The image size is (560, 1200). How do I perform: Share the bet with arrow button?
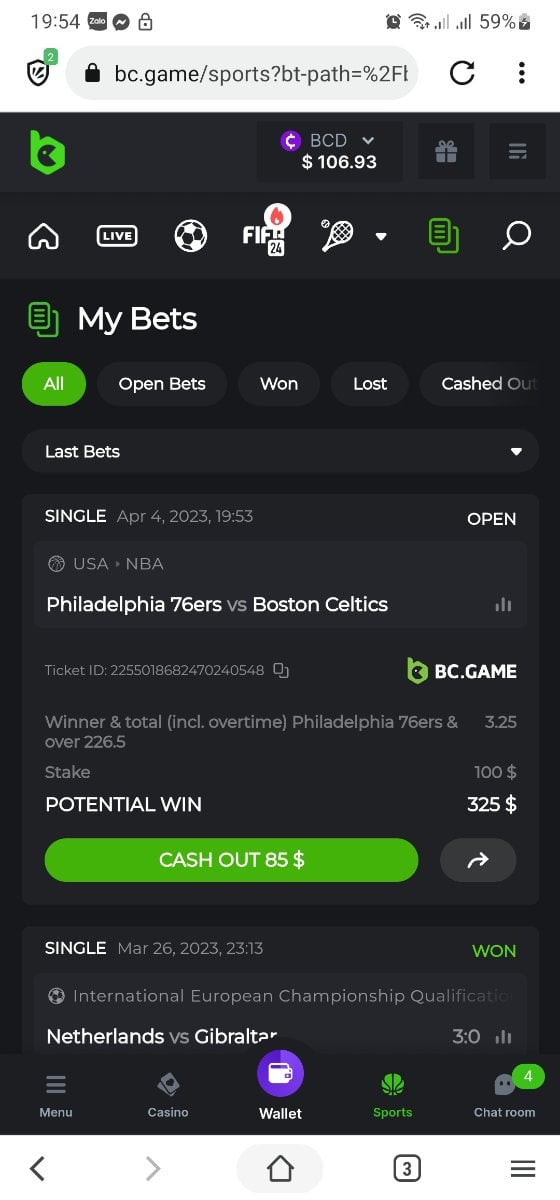tap(478, 860)
